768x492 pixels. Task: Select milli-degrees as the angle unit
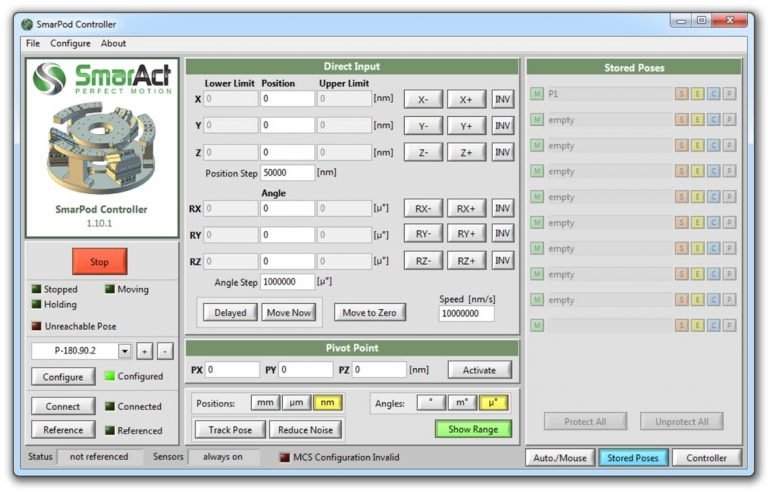(x=462, y=403)
